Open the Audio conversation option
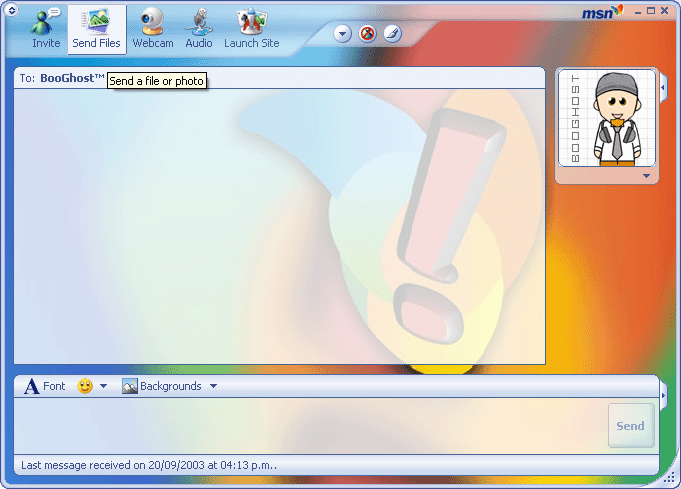This screenshot has height=489, width=681. tap(199, 29)
